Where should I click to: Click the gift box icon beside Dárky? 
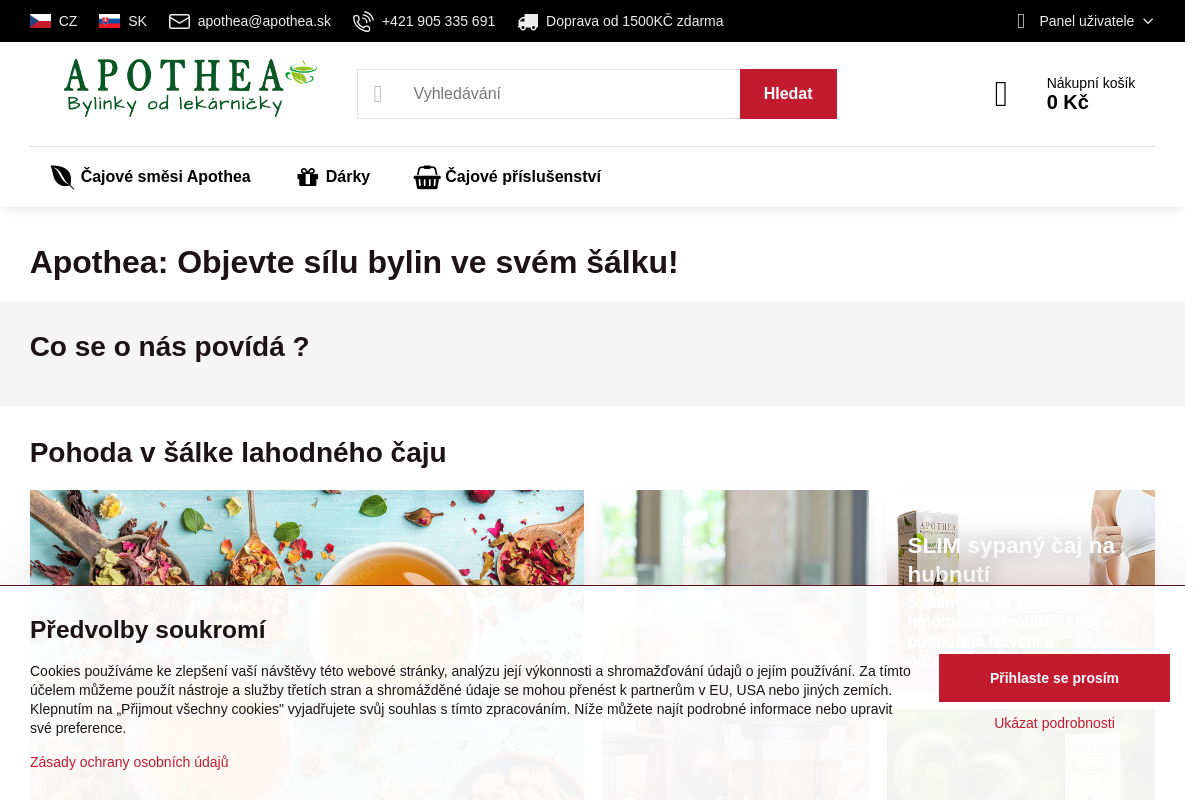tap(307, 177)
